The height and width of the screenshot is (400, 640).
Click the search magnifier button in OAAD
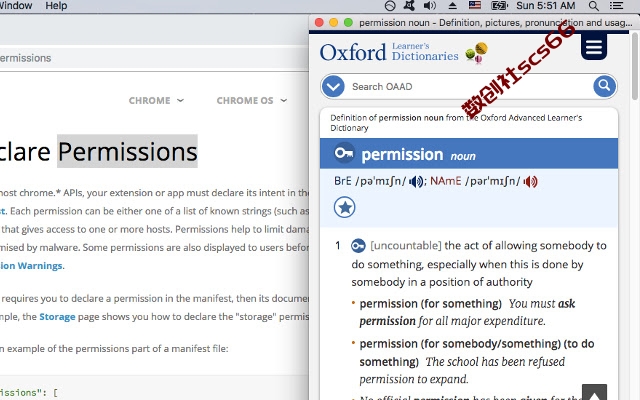pos(604,86)
